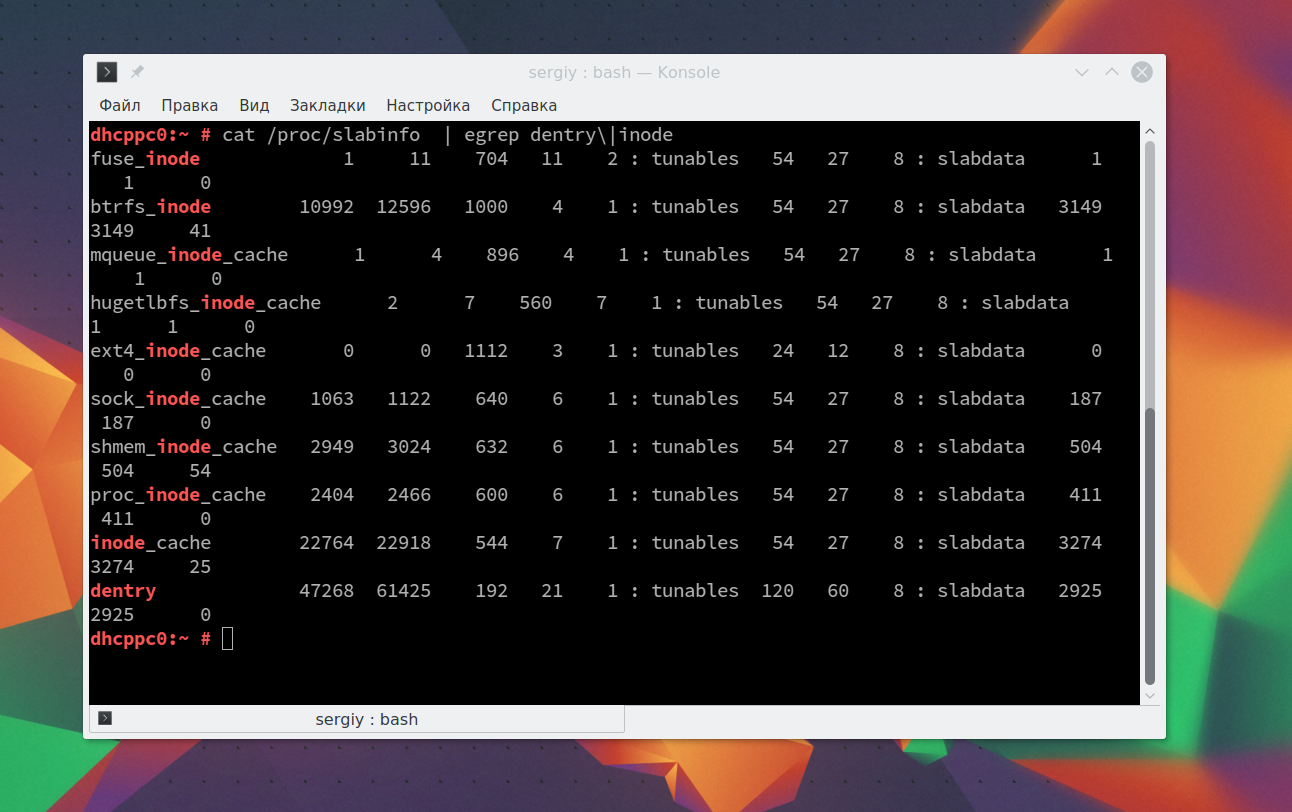Open the Файл menu
This screenshot has height=812, width=1292.
tap(119, 105)
